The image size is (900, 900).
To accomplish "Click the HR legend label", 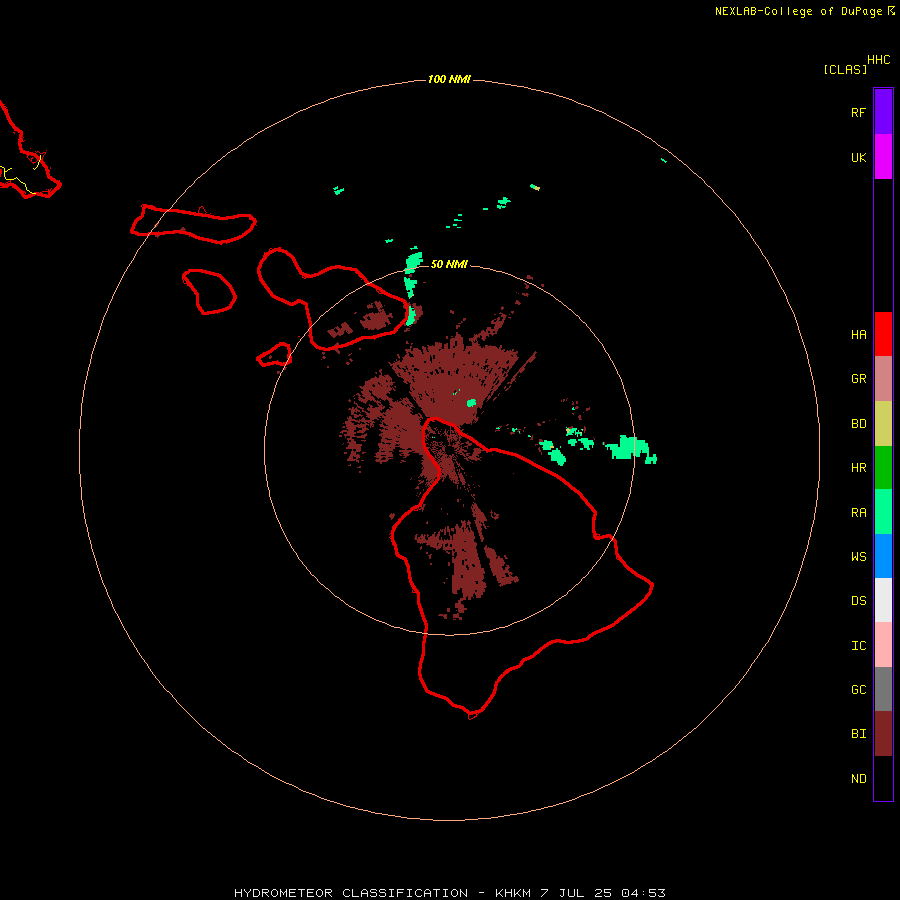I will coord(858,468).
